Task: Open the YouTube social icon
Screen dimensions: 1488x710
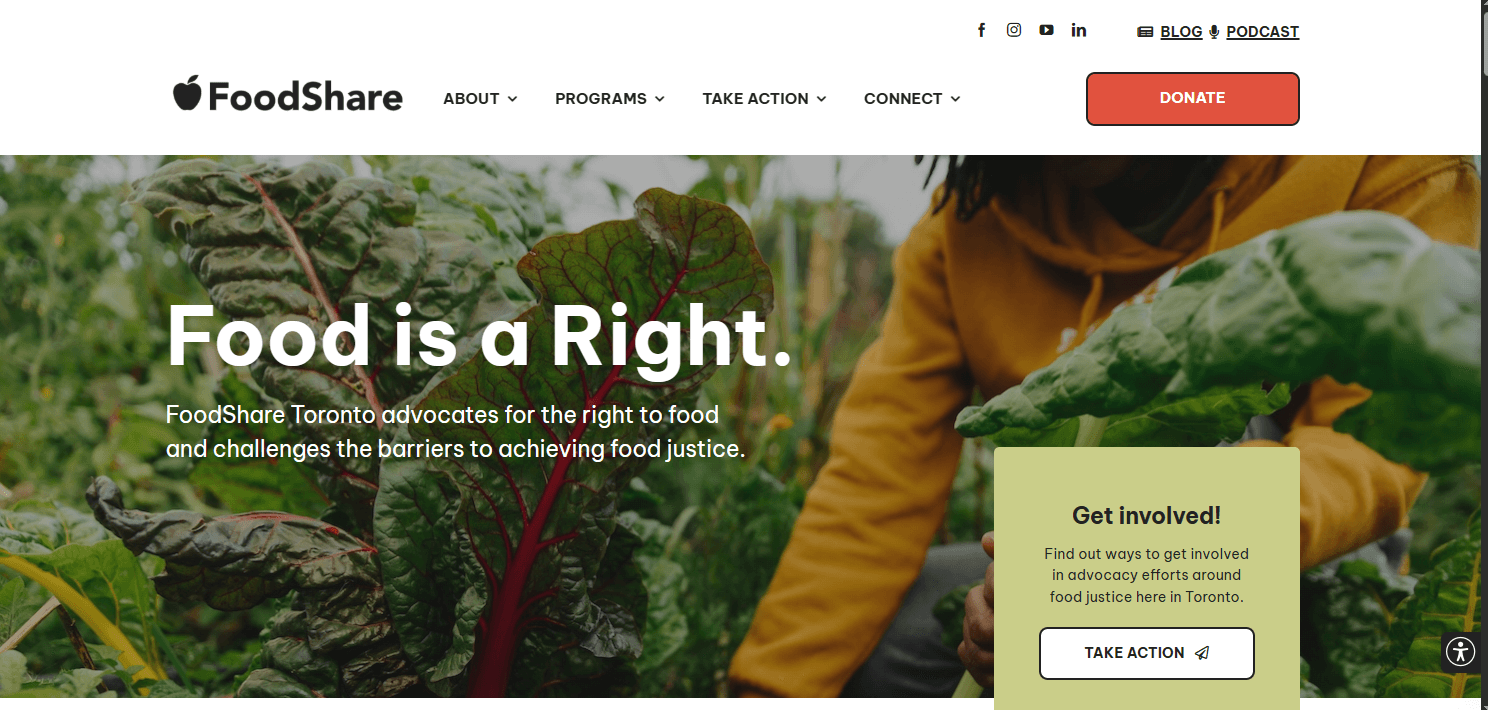Action: [x=1046, y=30]
